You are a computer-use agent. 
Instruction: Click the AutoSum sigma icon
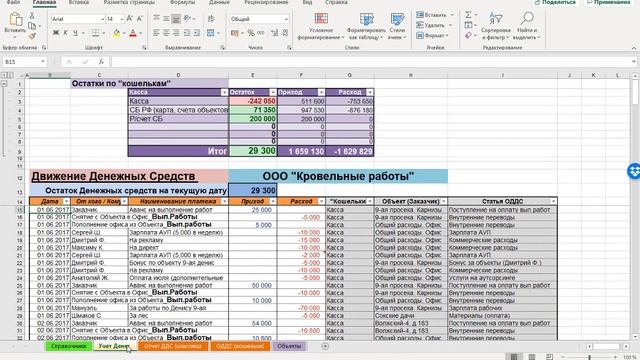tap(468, 15)
